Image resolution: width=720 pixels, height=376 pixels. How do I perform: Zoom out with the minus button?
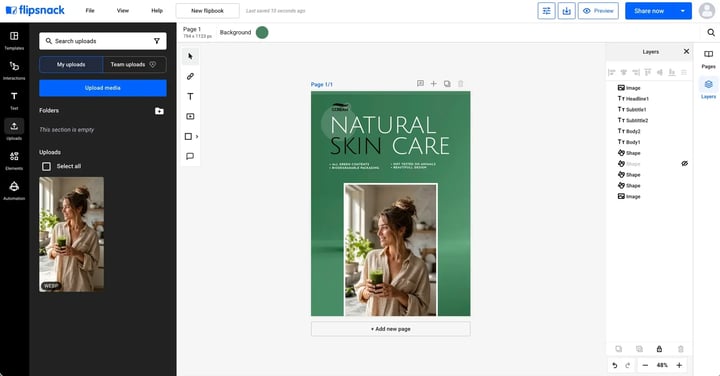(645, 365)
